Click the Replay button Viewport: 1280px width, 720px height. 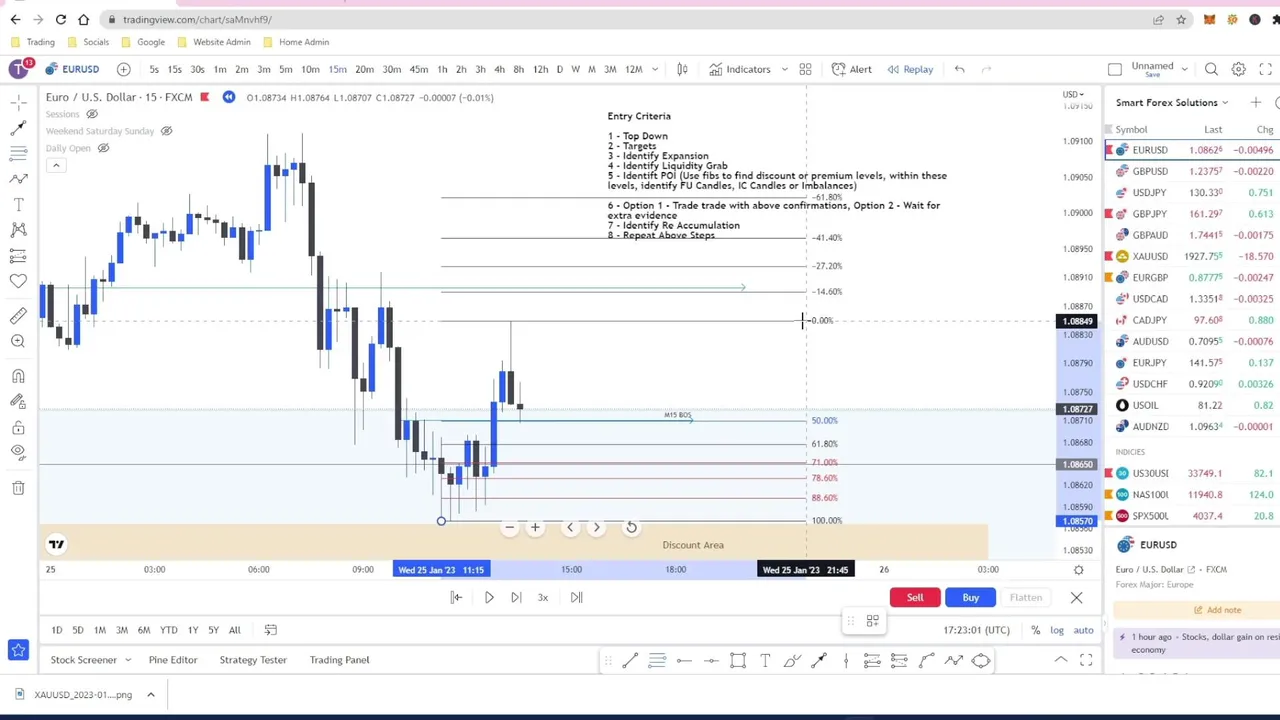click(x=909, y=69)
